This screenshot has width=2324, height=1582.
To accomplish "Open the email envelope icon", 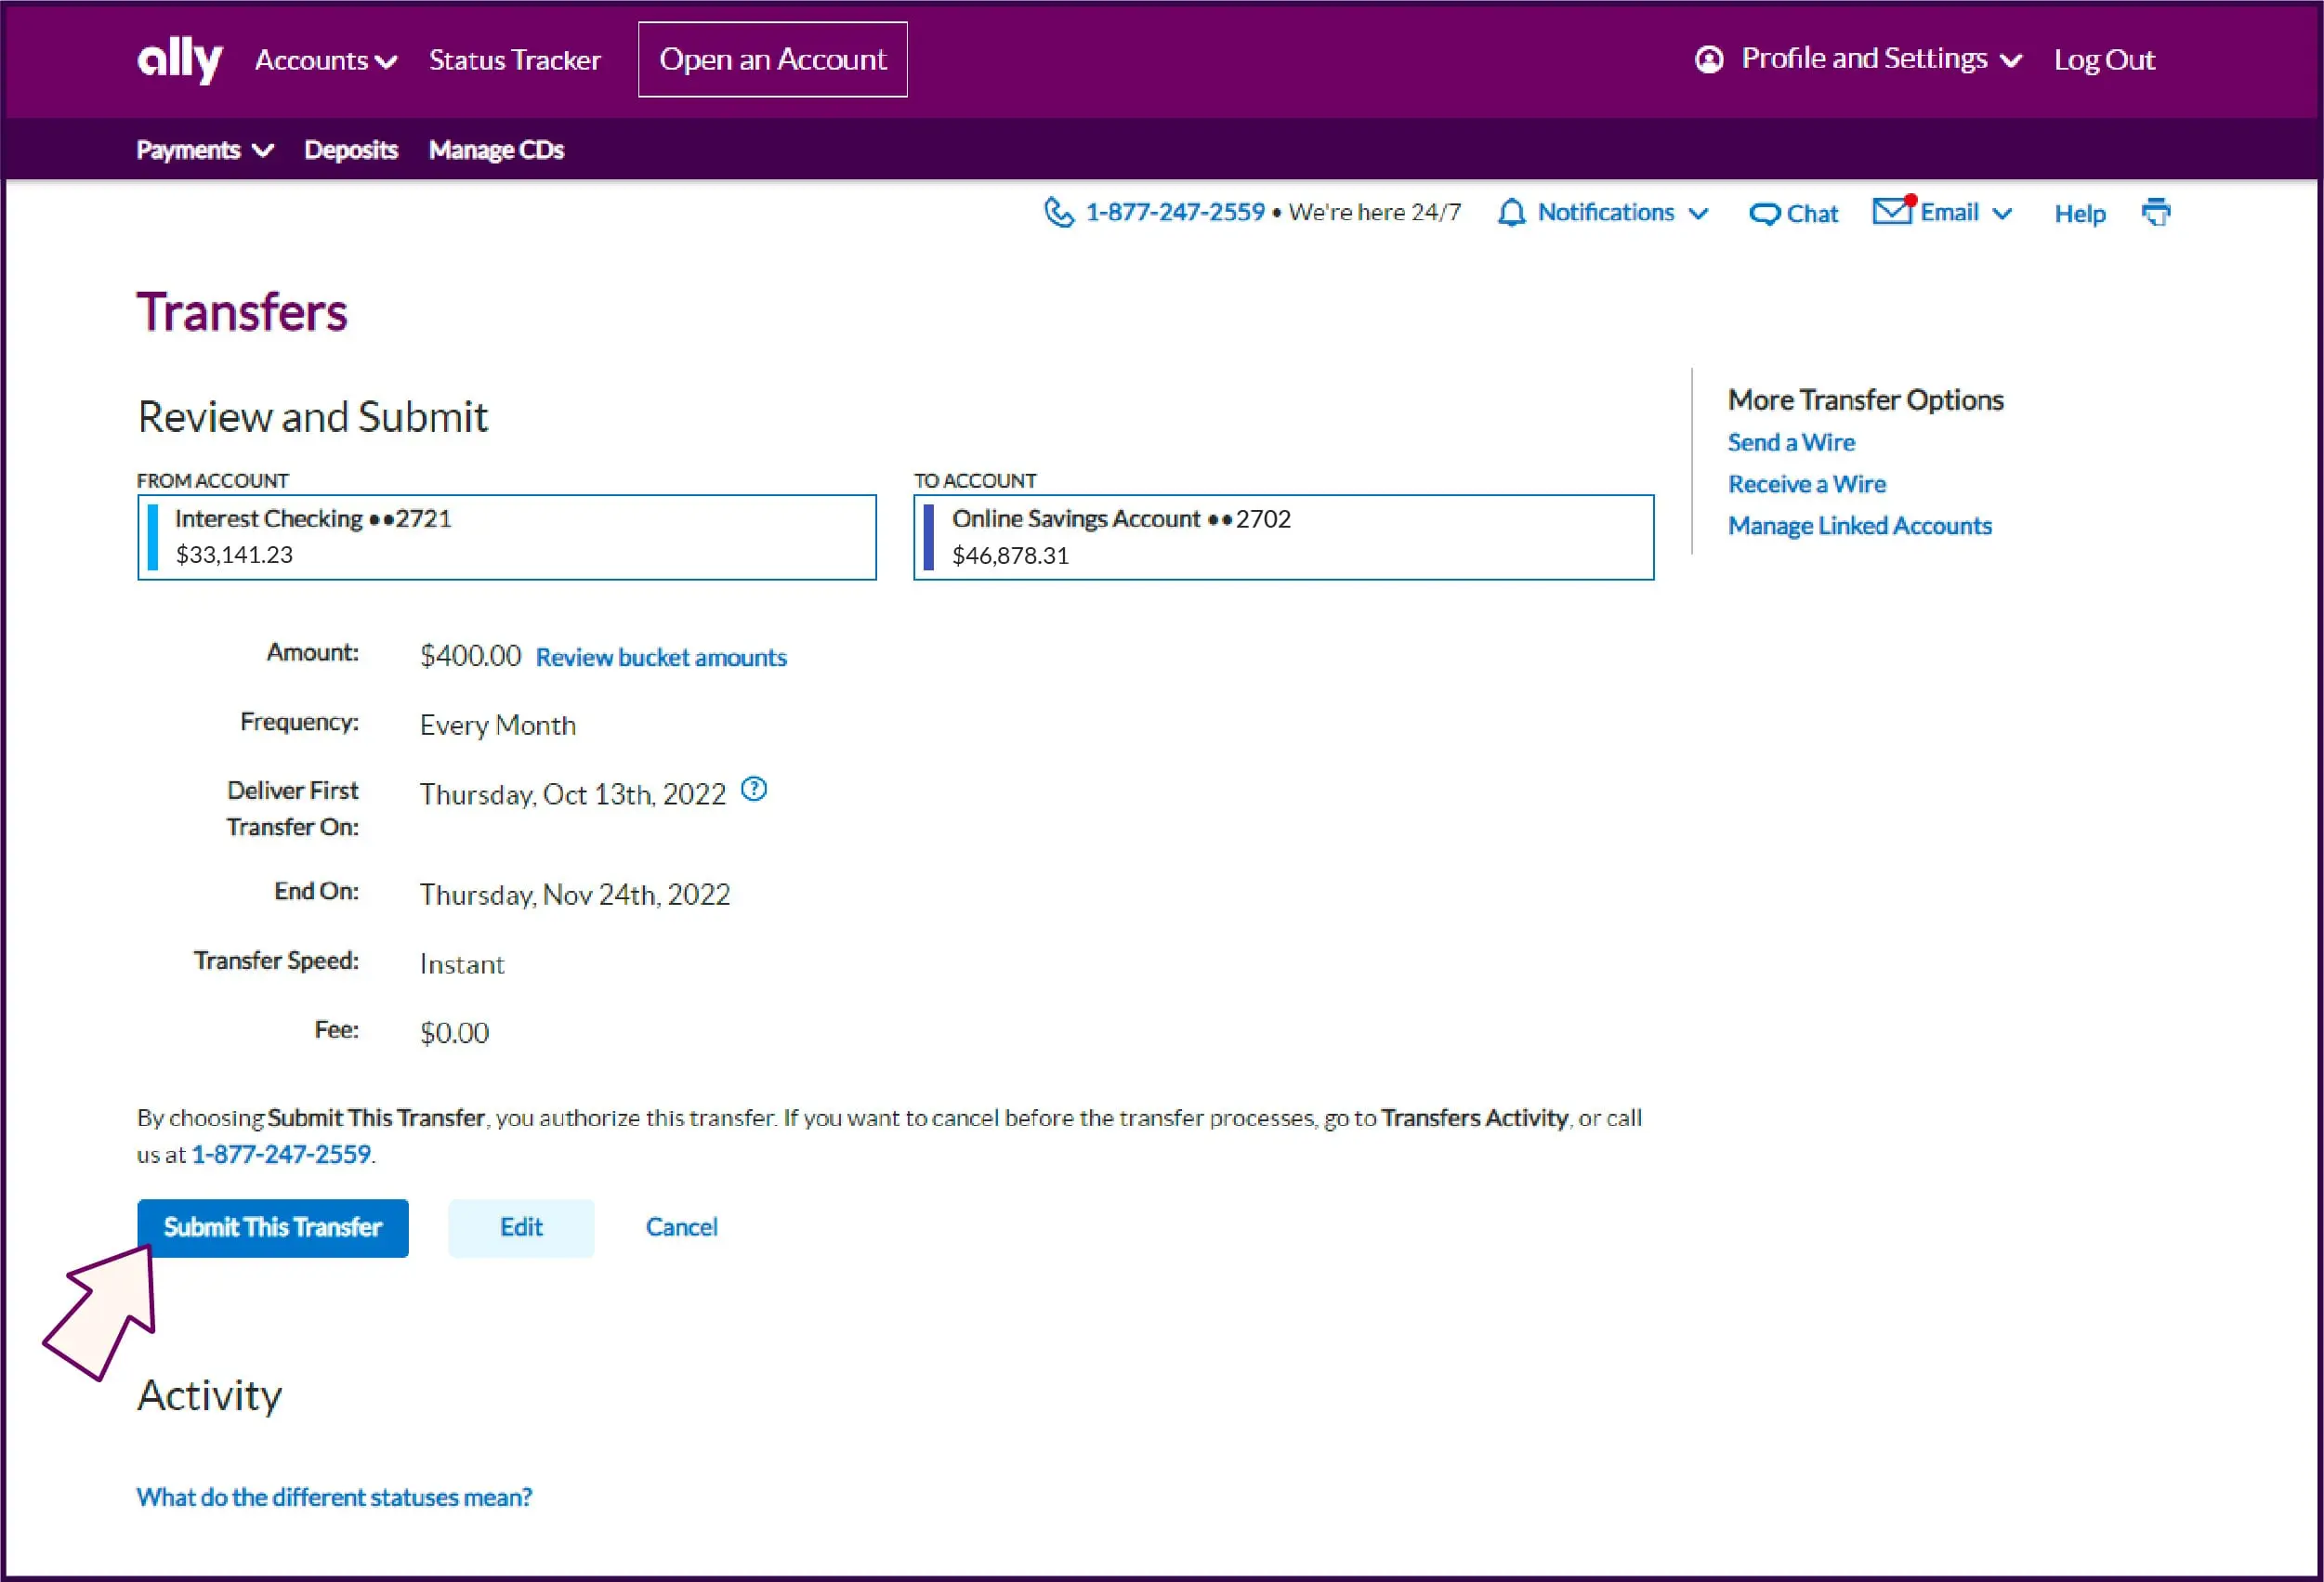I will coord(1893,211).
